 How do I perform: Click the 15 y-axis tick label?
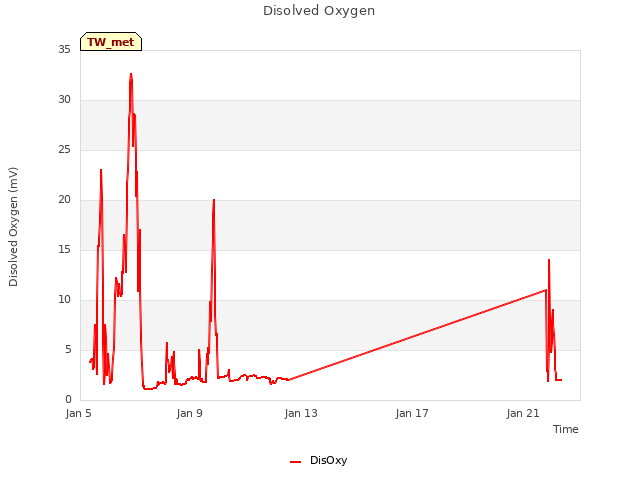(64, 250)
